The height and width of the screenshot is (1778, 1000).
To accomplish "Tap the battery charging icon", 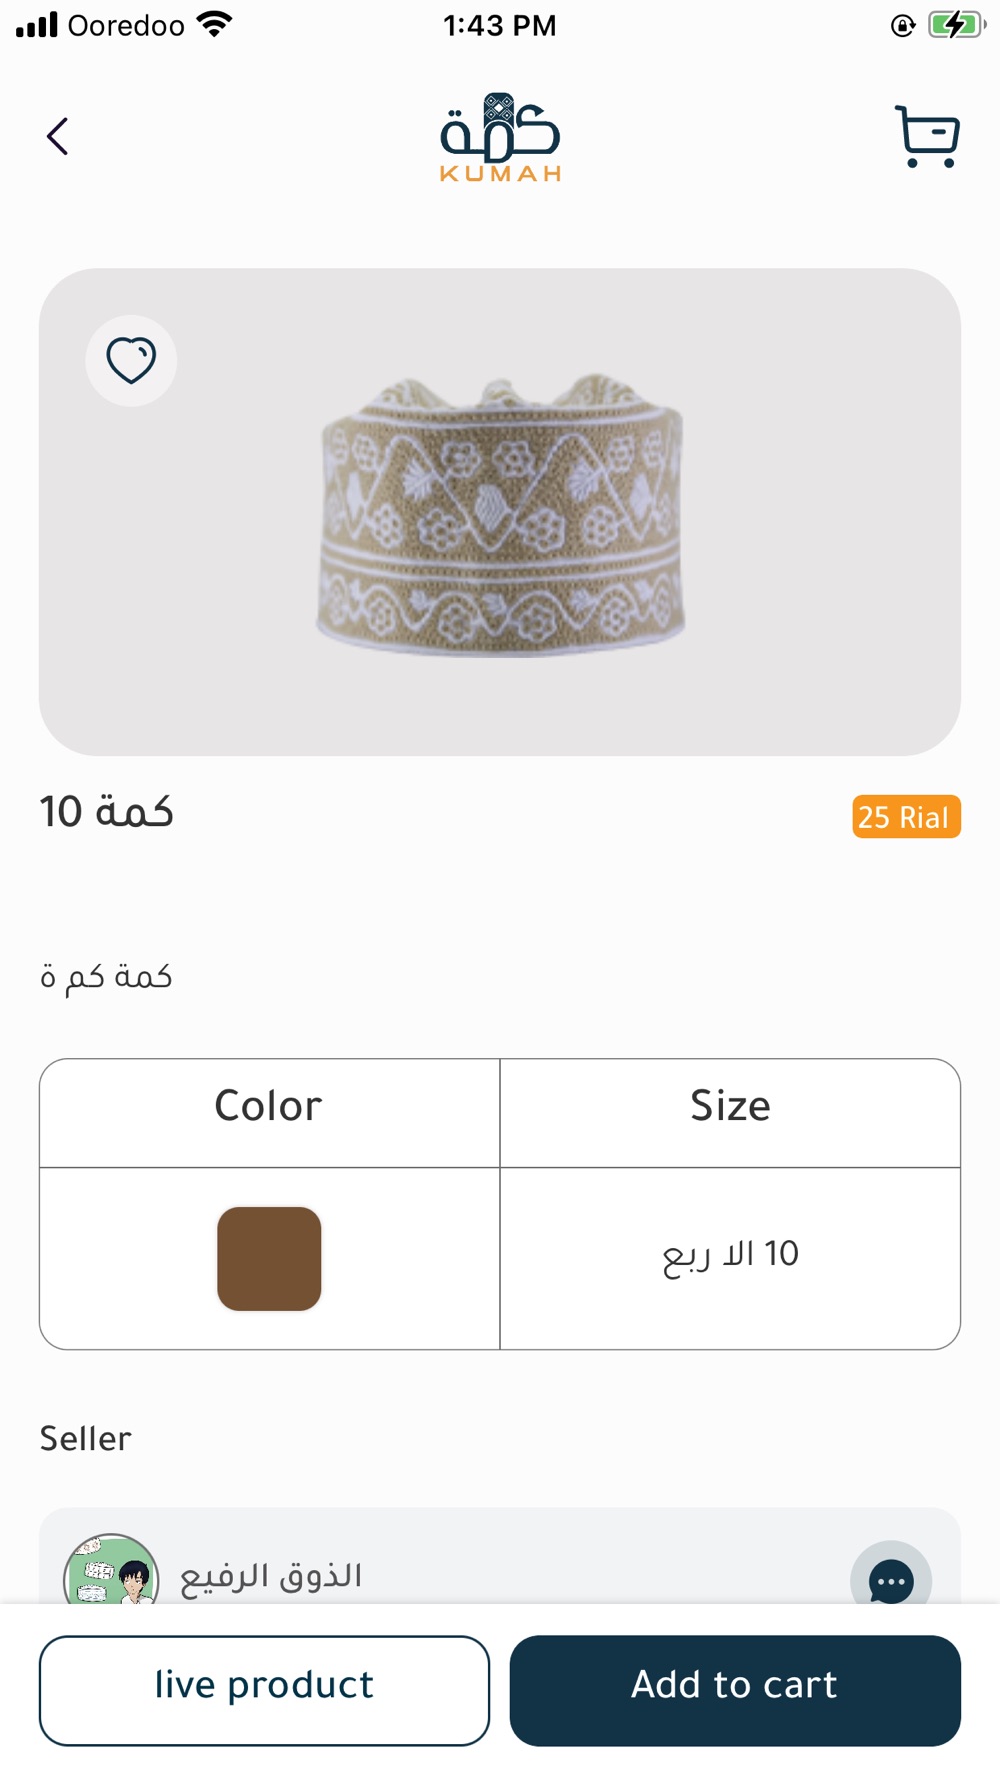I will (x=955, y=25).
